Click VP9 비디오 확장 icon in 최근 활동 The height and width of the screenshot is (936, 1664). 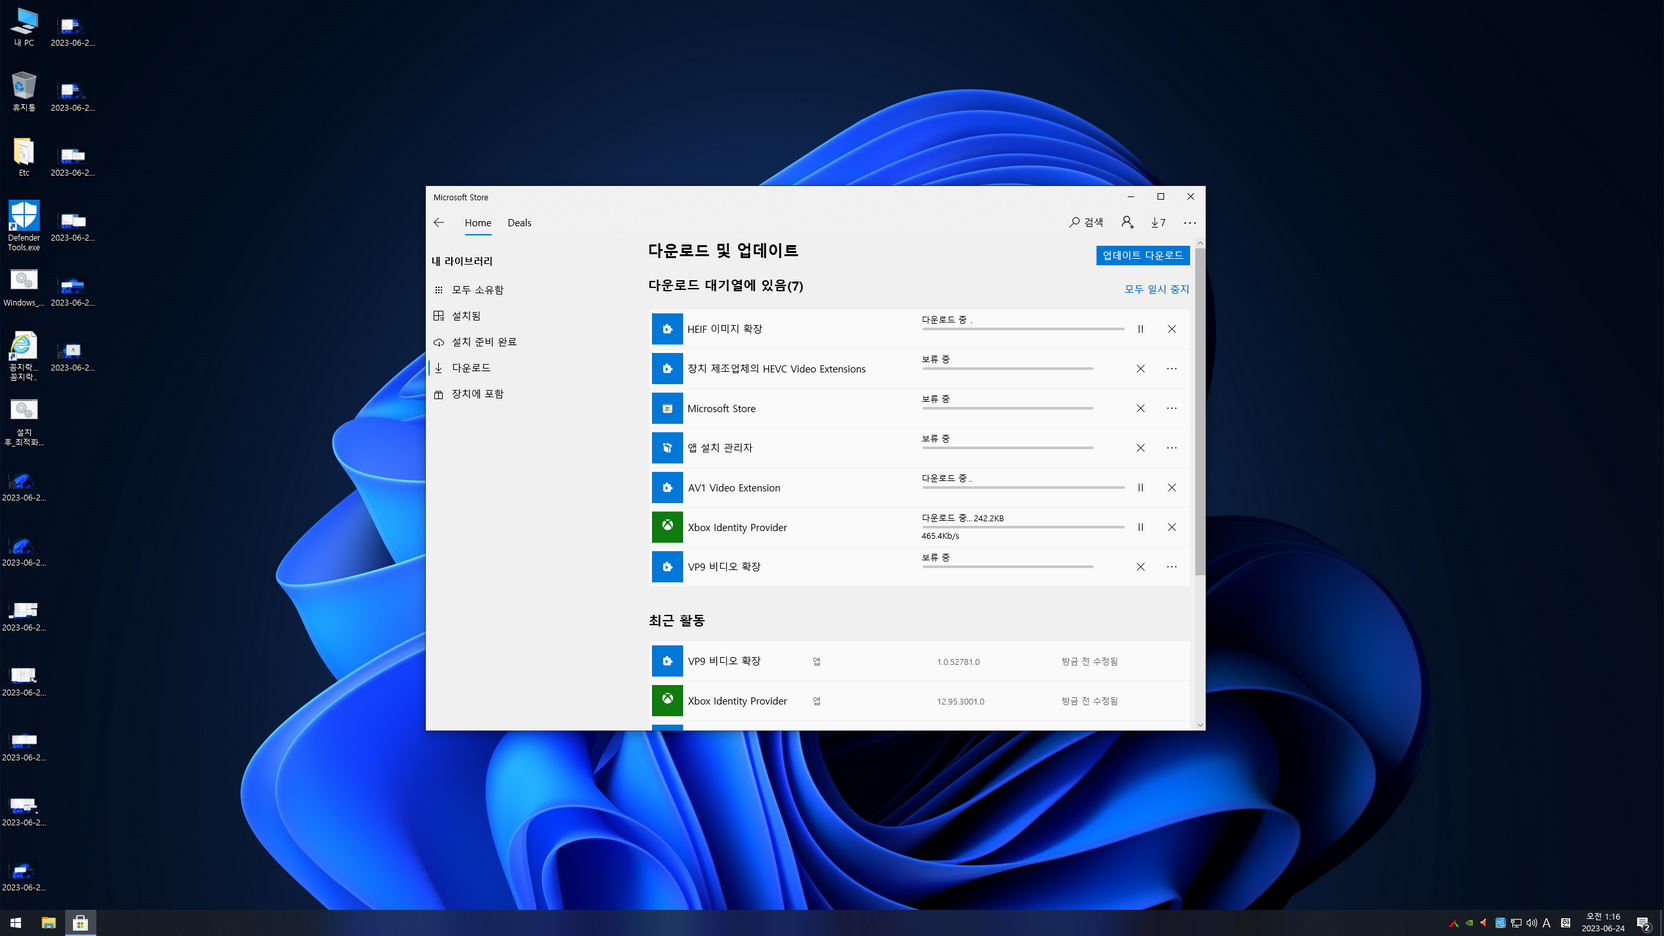667,661
